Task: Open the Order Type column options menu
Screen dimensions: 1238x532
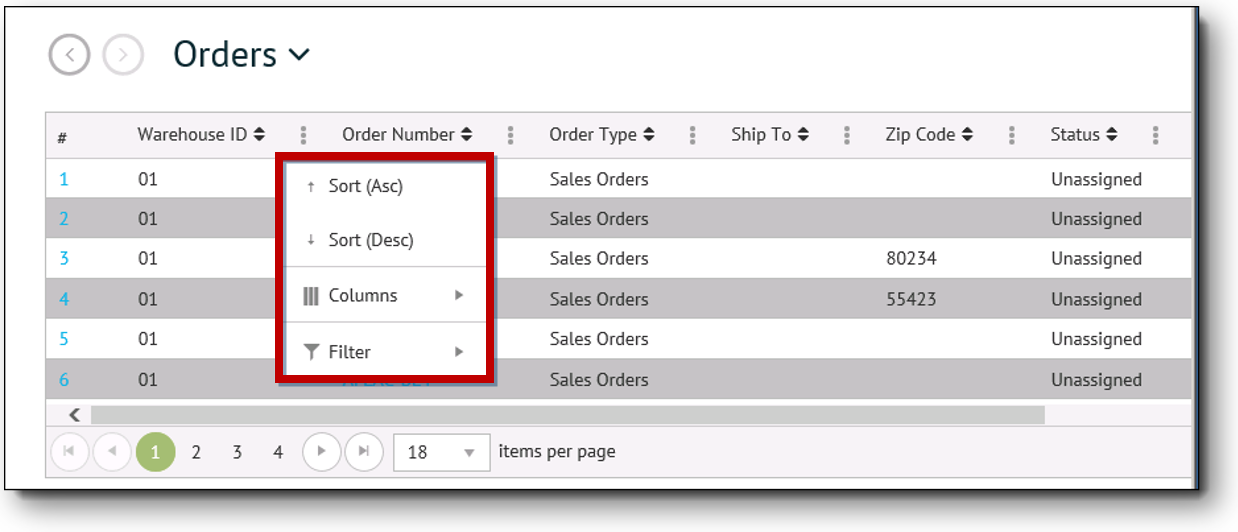Action: point(692,135)
